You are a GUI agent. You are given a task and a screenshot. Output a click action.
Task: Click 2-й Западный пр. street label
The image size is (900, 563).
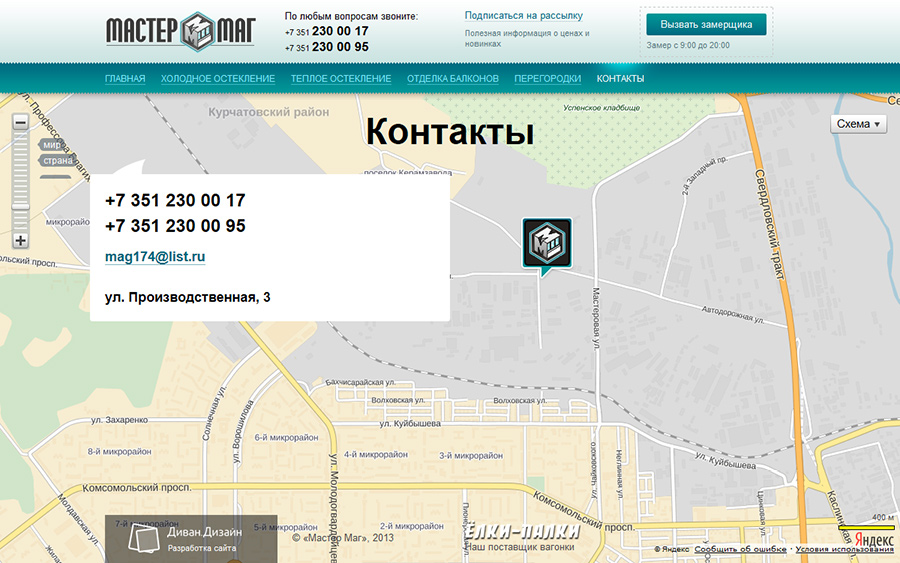point(704,176)
